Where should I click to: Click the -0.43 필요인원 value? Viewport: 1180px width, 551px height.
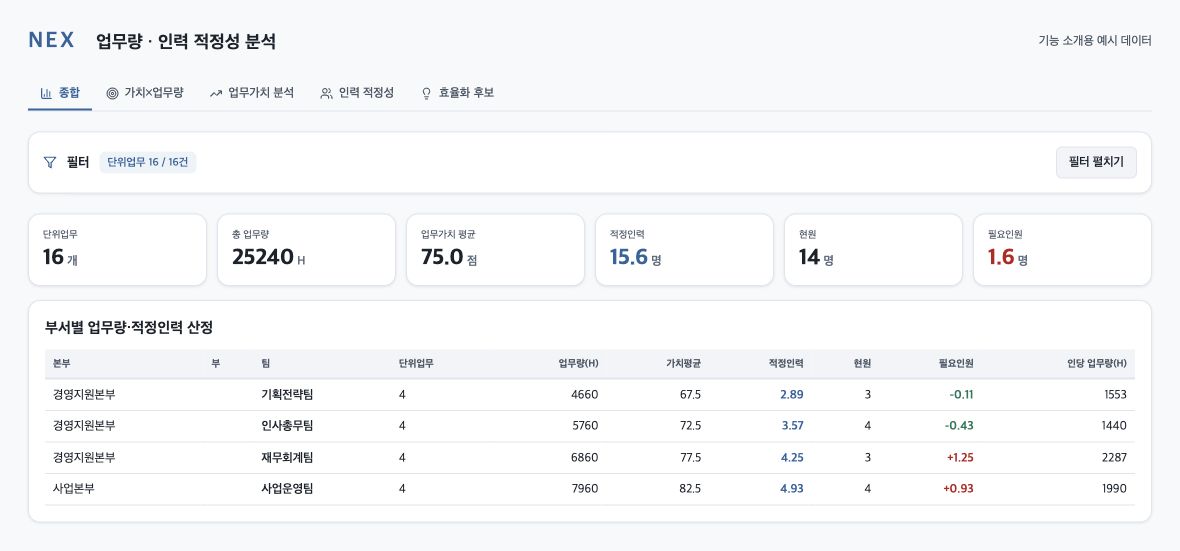[x=959, y=426]
